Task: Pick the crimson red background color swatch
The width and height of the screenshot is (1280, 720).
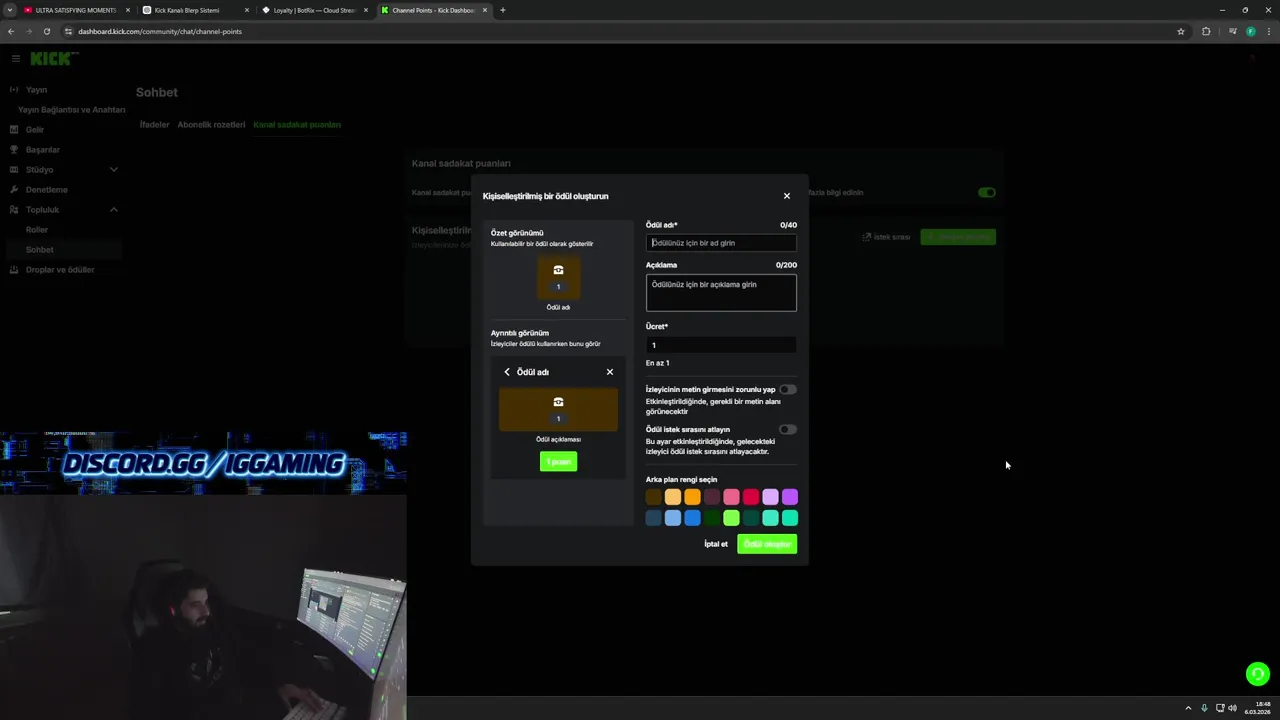Action: (x=751, y=497)
